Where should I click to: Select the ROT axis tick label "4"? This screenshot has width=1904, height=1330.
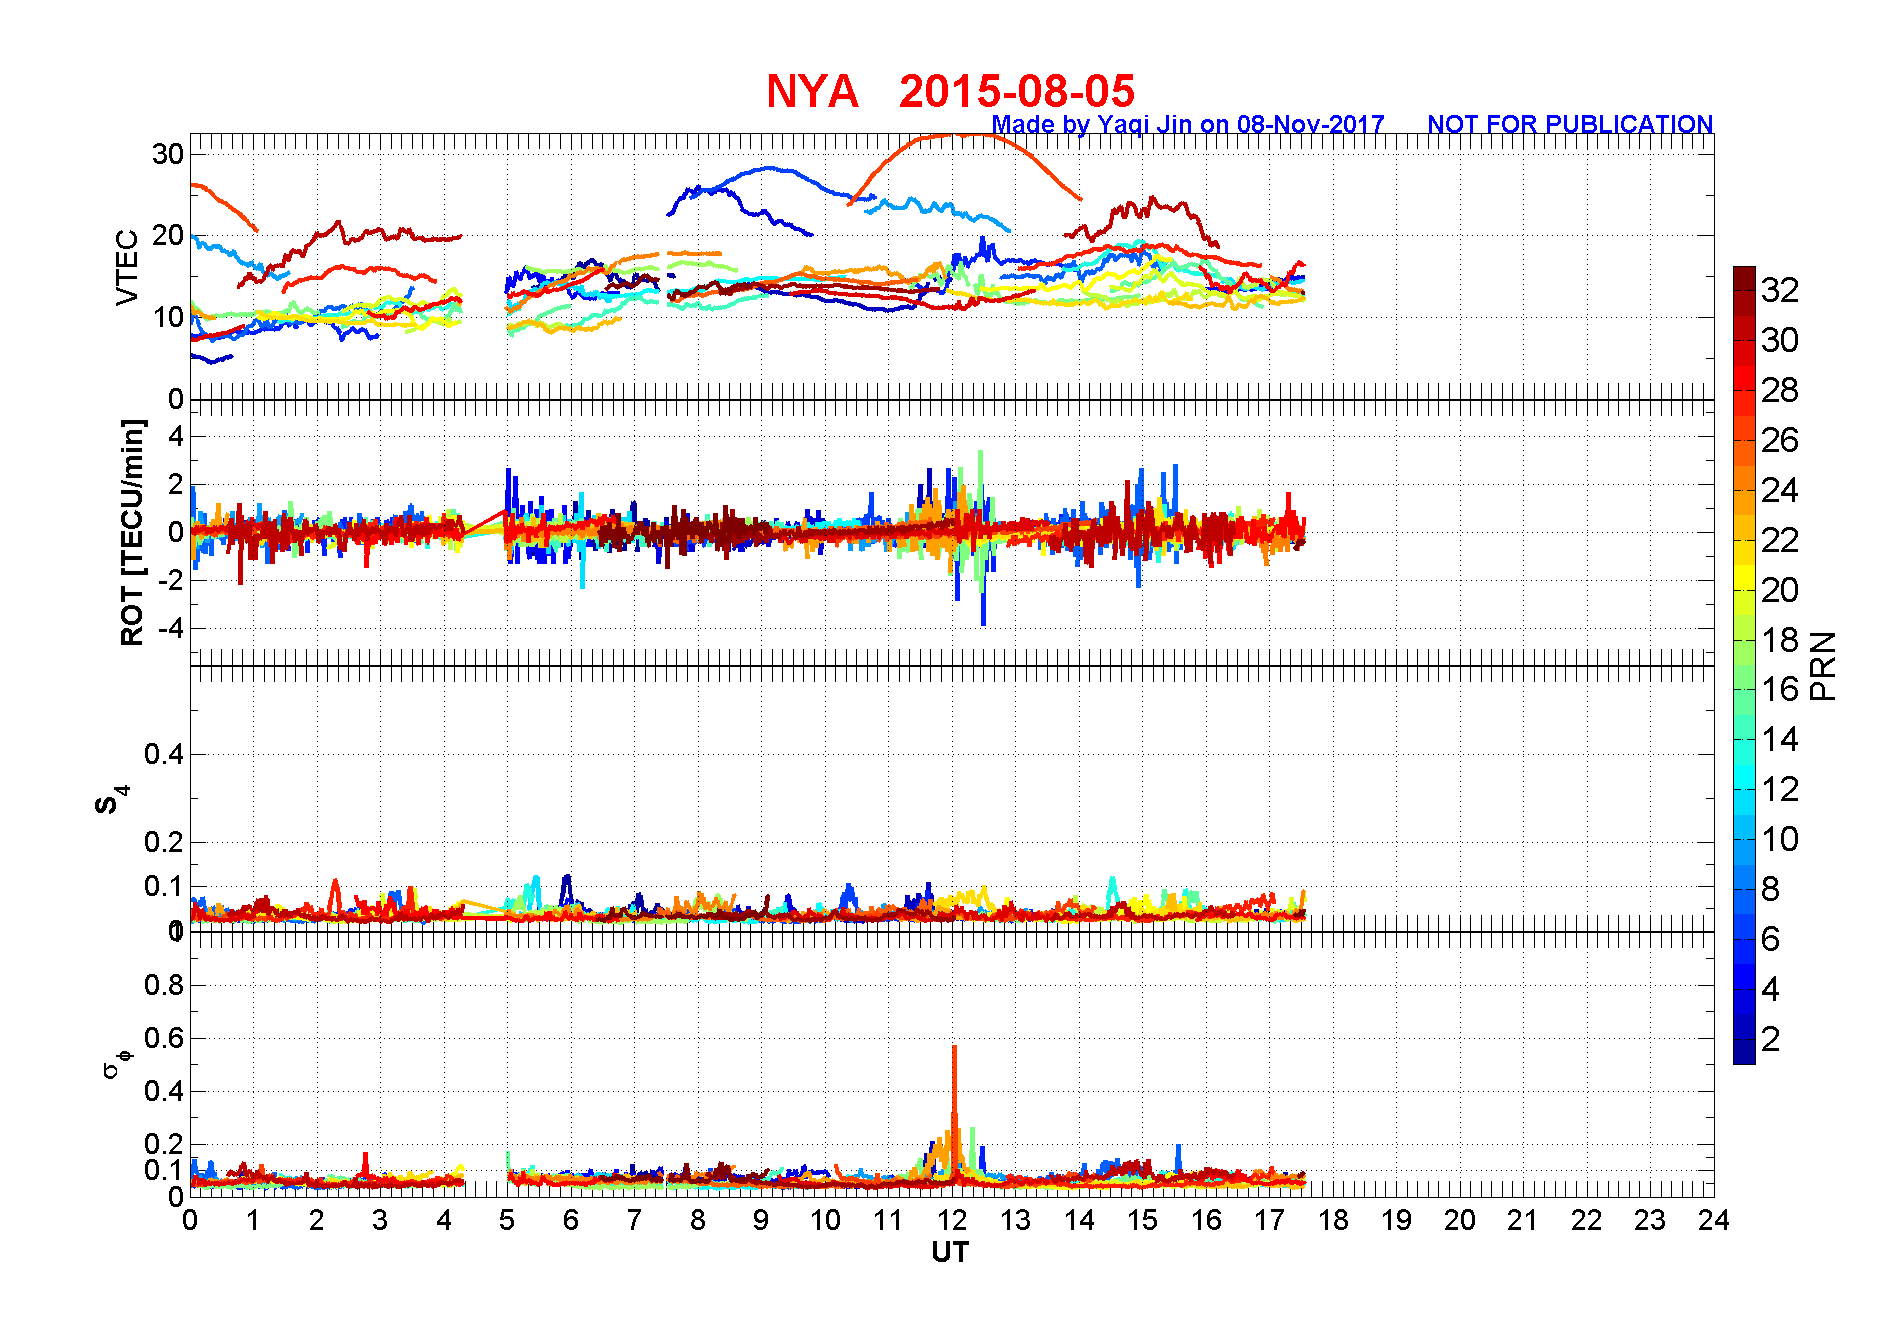click(x=177, y=436)
